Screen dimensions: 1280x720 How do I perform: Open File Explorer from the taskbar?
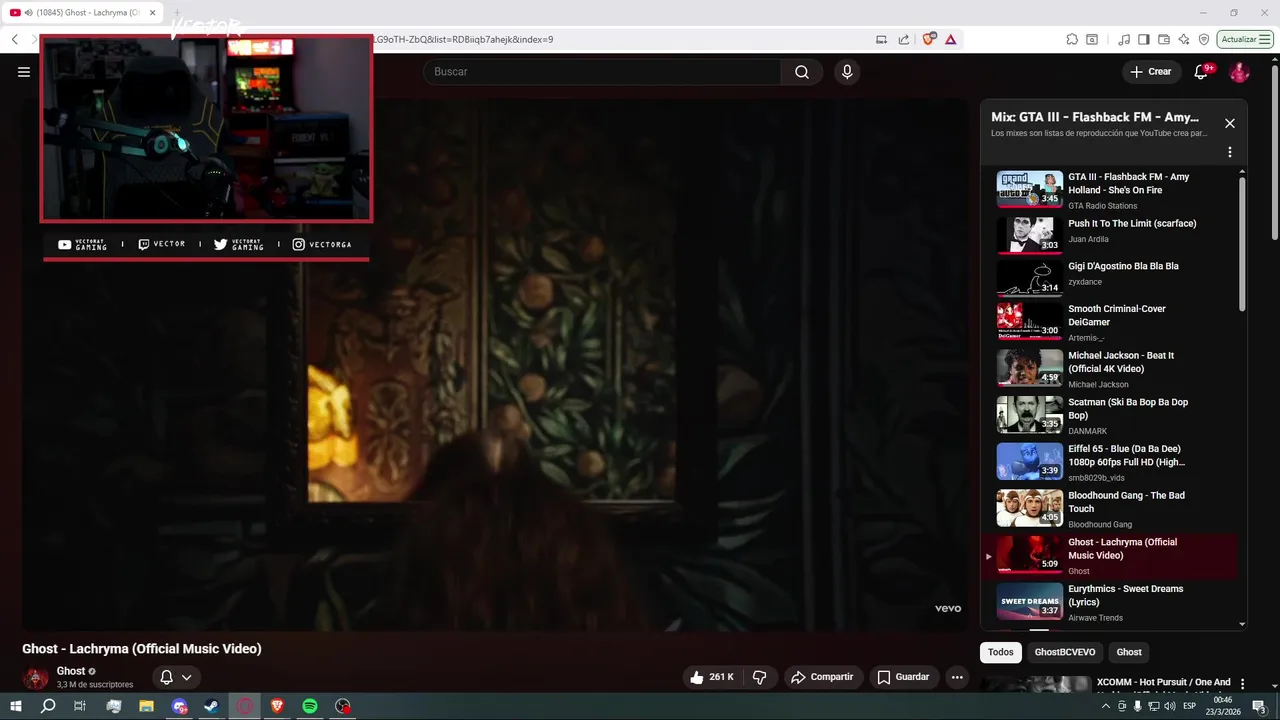pyautogui.click(x=146, y=706)
